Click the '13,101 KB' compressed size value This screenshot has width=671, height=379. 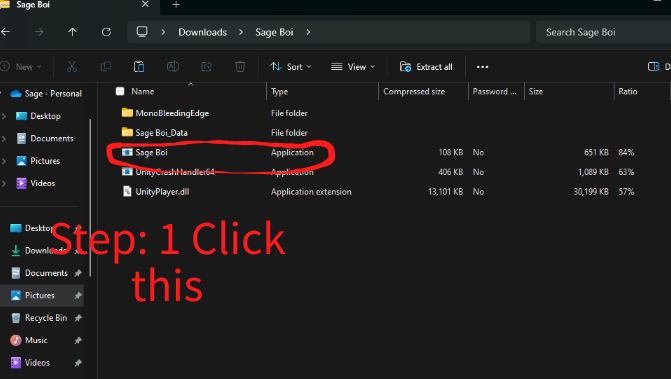point(445,192)
